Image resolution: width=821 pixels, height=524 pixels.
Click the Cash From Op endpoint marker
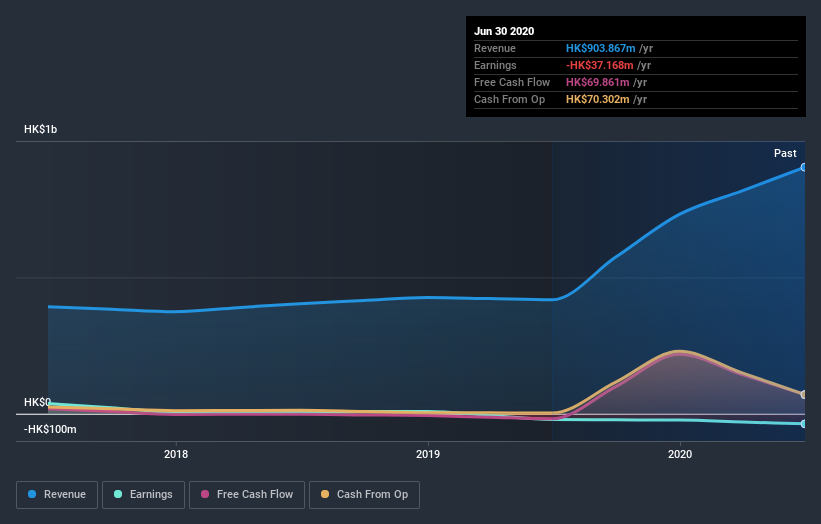pos(804,394)
